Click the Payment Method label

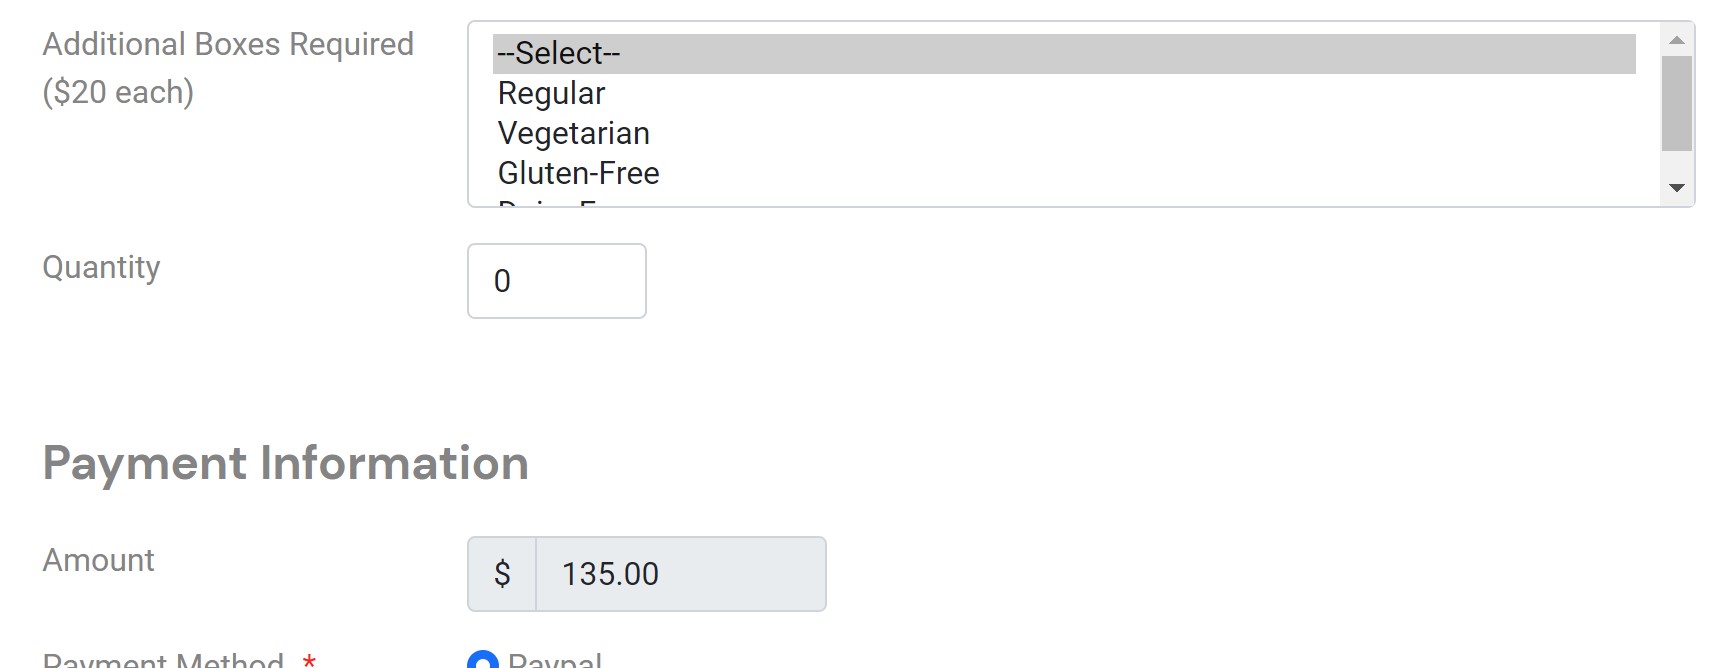tap(163, 661)
